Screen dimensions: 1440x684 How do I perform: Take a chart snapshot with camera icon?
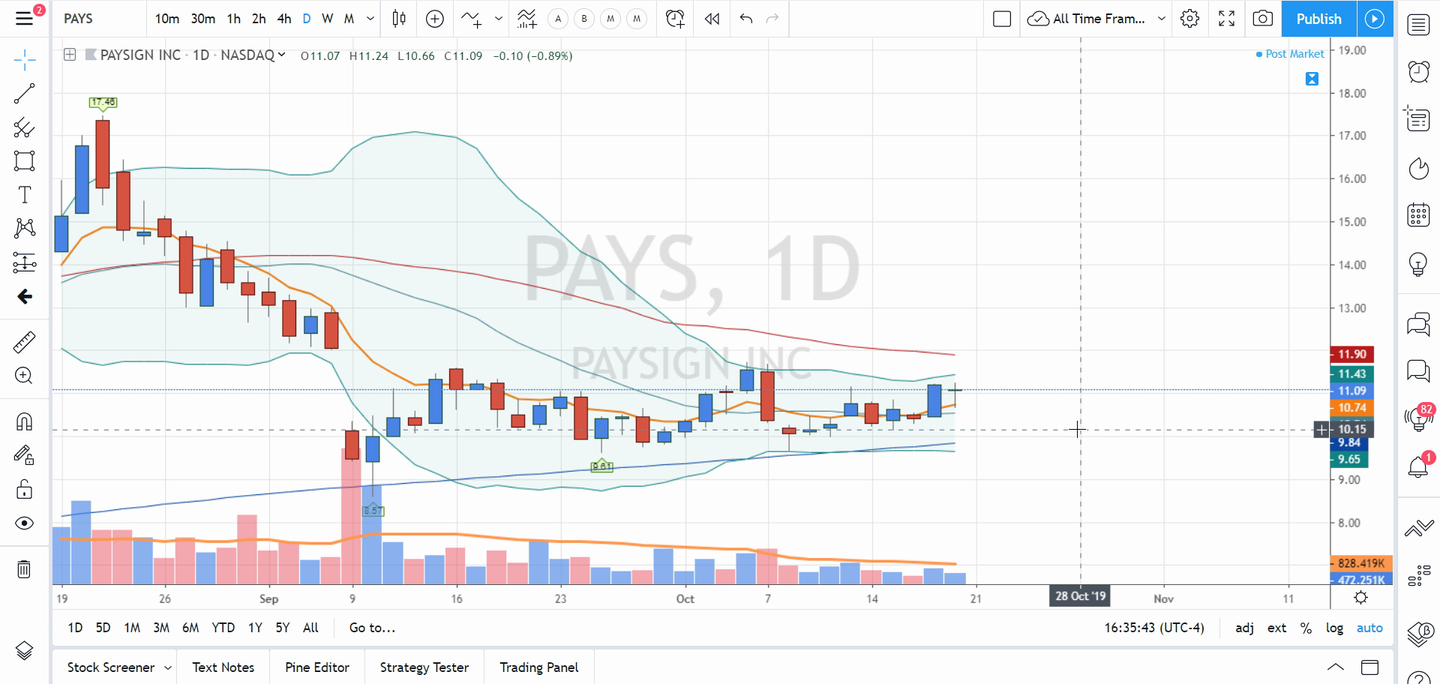click(1263, 18)
